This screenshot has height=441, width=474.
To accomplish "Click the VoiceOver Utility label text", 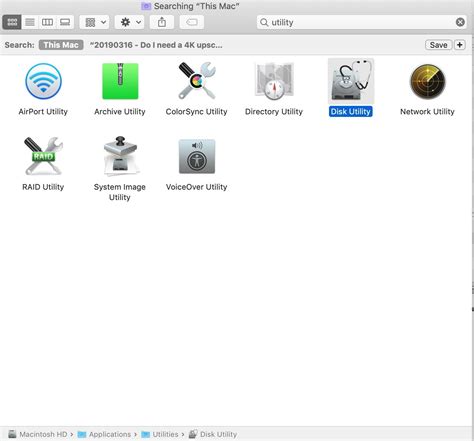I will point(197,187).
